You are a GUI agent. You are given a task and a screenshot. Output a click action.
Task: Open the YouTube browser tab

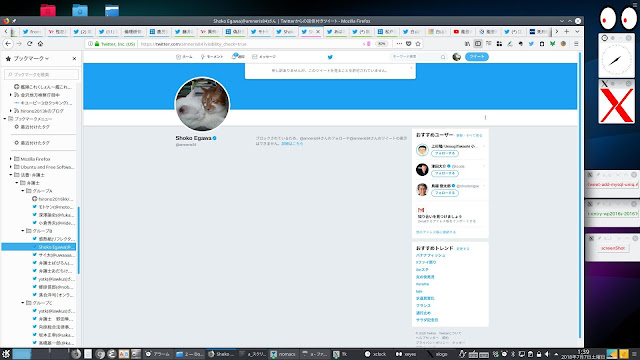(462, 31)
